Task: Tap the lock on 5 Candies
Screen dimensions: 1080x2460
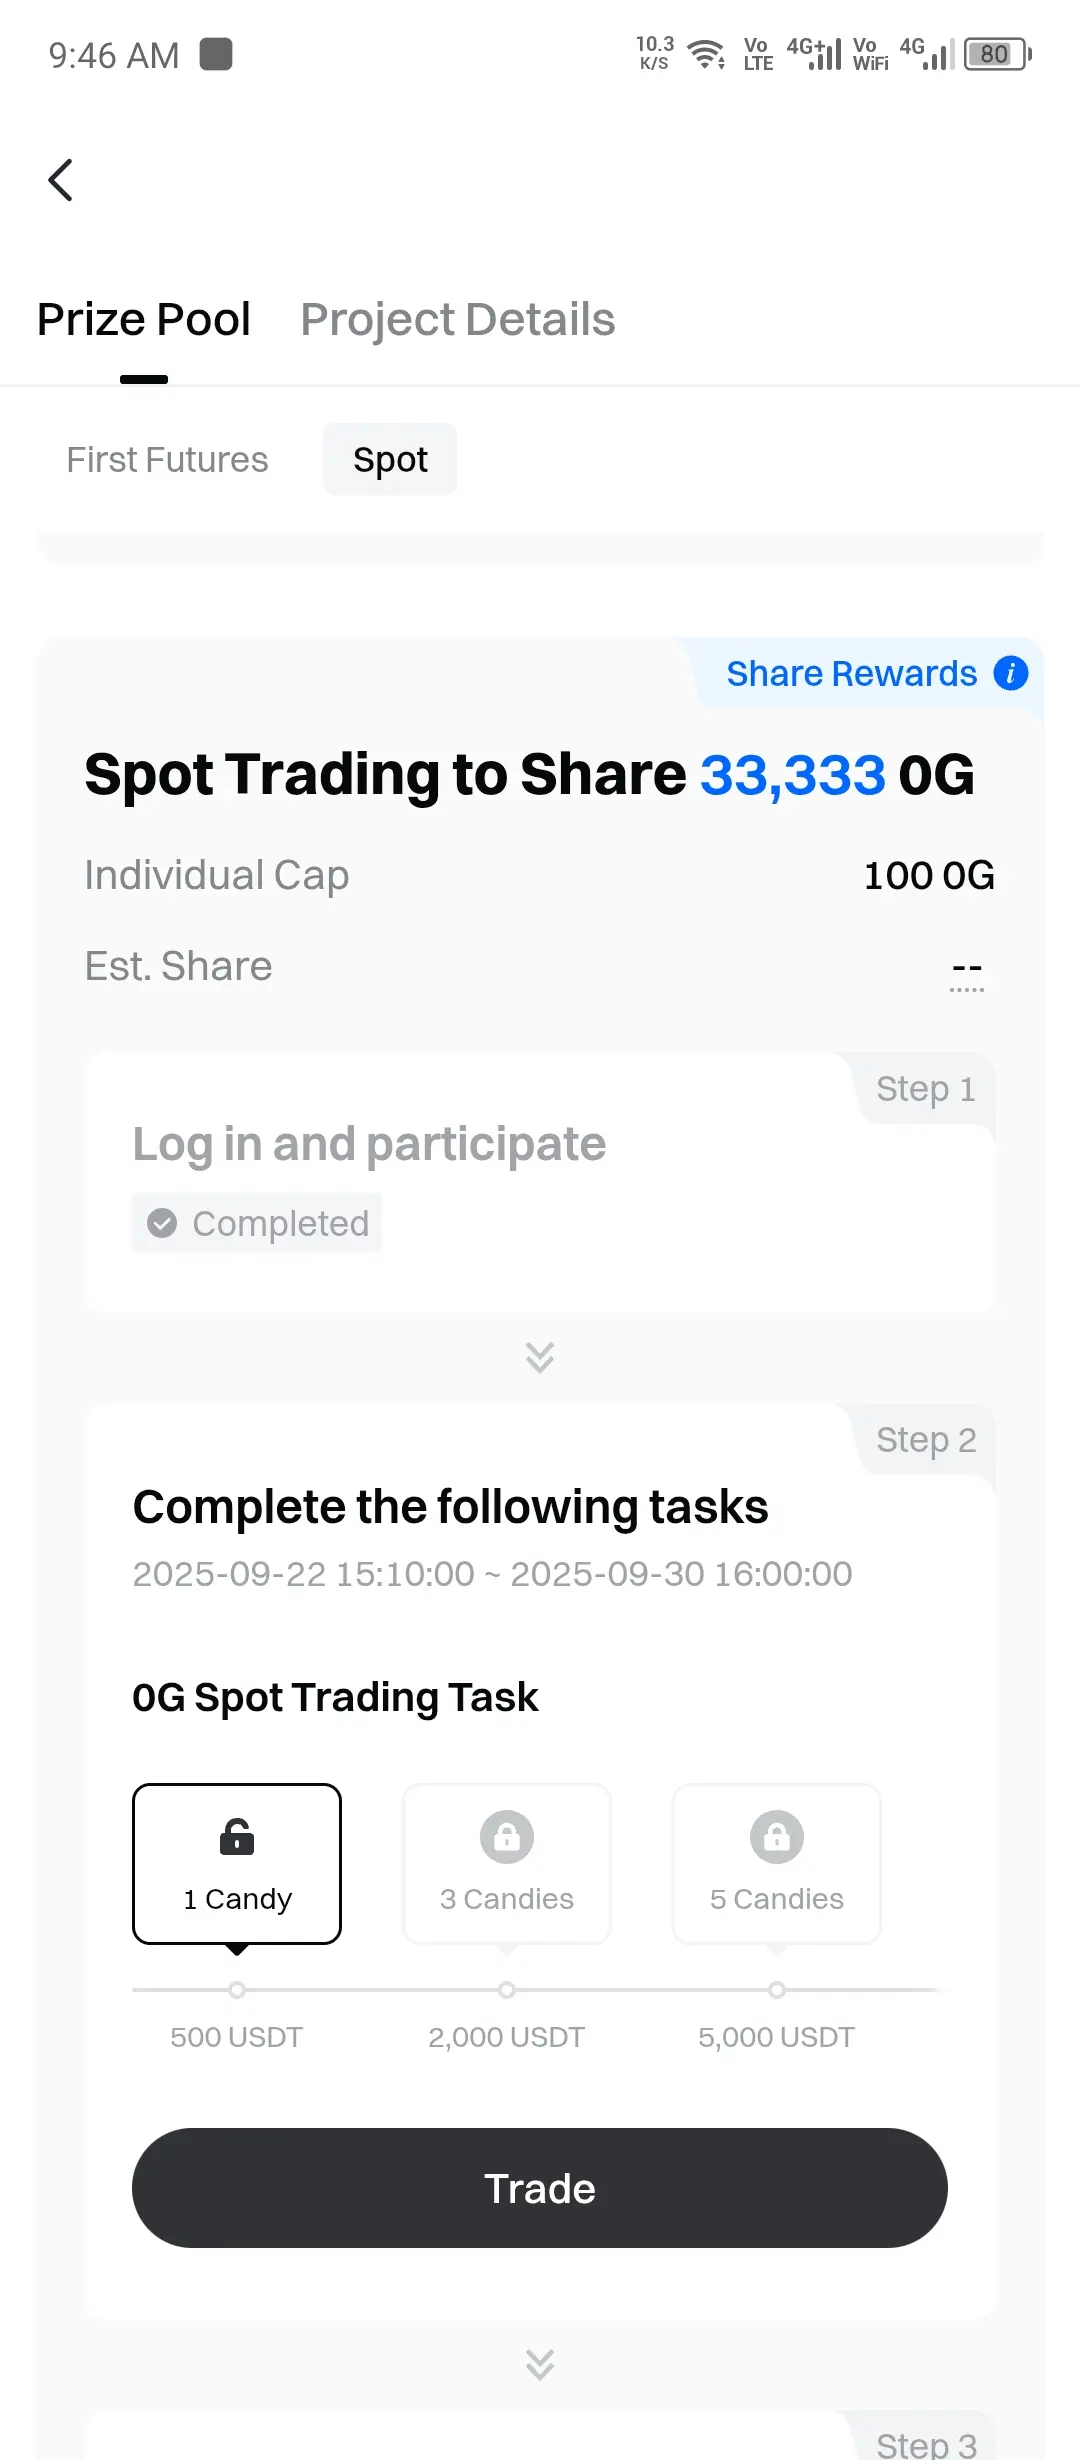Action: [x=777, y=1837]
